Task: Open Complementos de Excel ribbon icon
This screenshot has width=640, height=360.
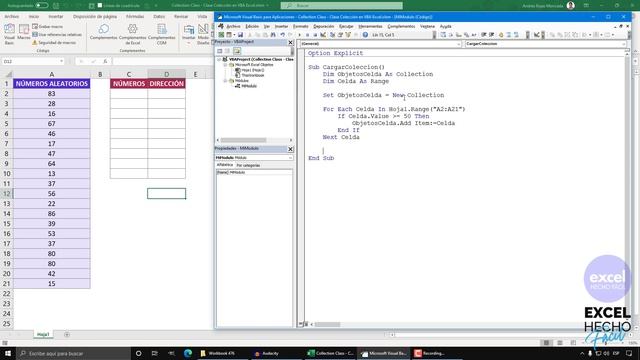Action: coord(133,34)
